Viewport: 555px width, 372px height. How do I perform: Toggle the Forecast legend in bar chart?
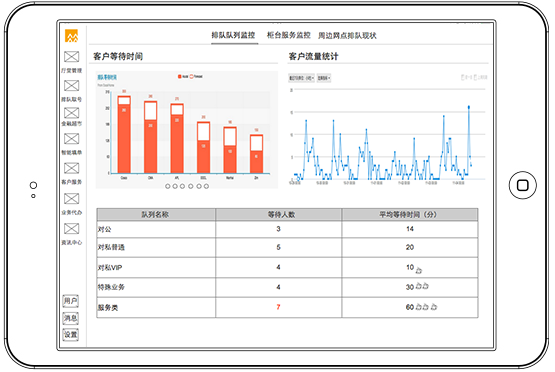click(x=196, y=76)
